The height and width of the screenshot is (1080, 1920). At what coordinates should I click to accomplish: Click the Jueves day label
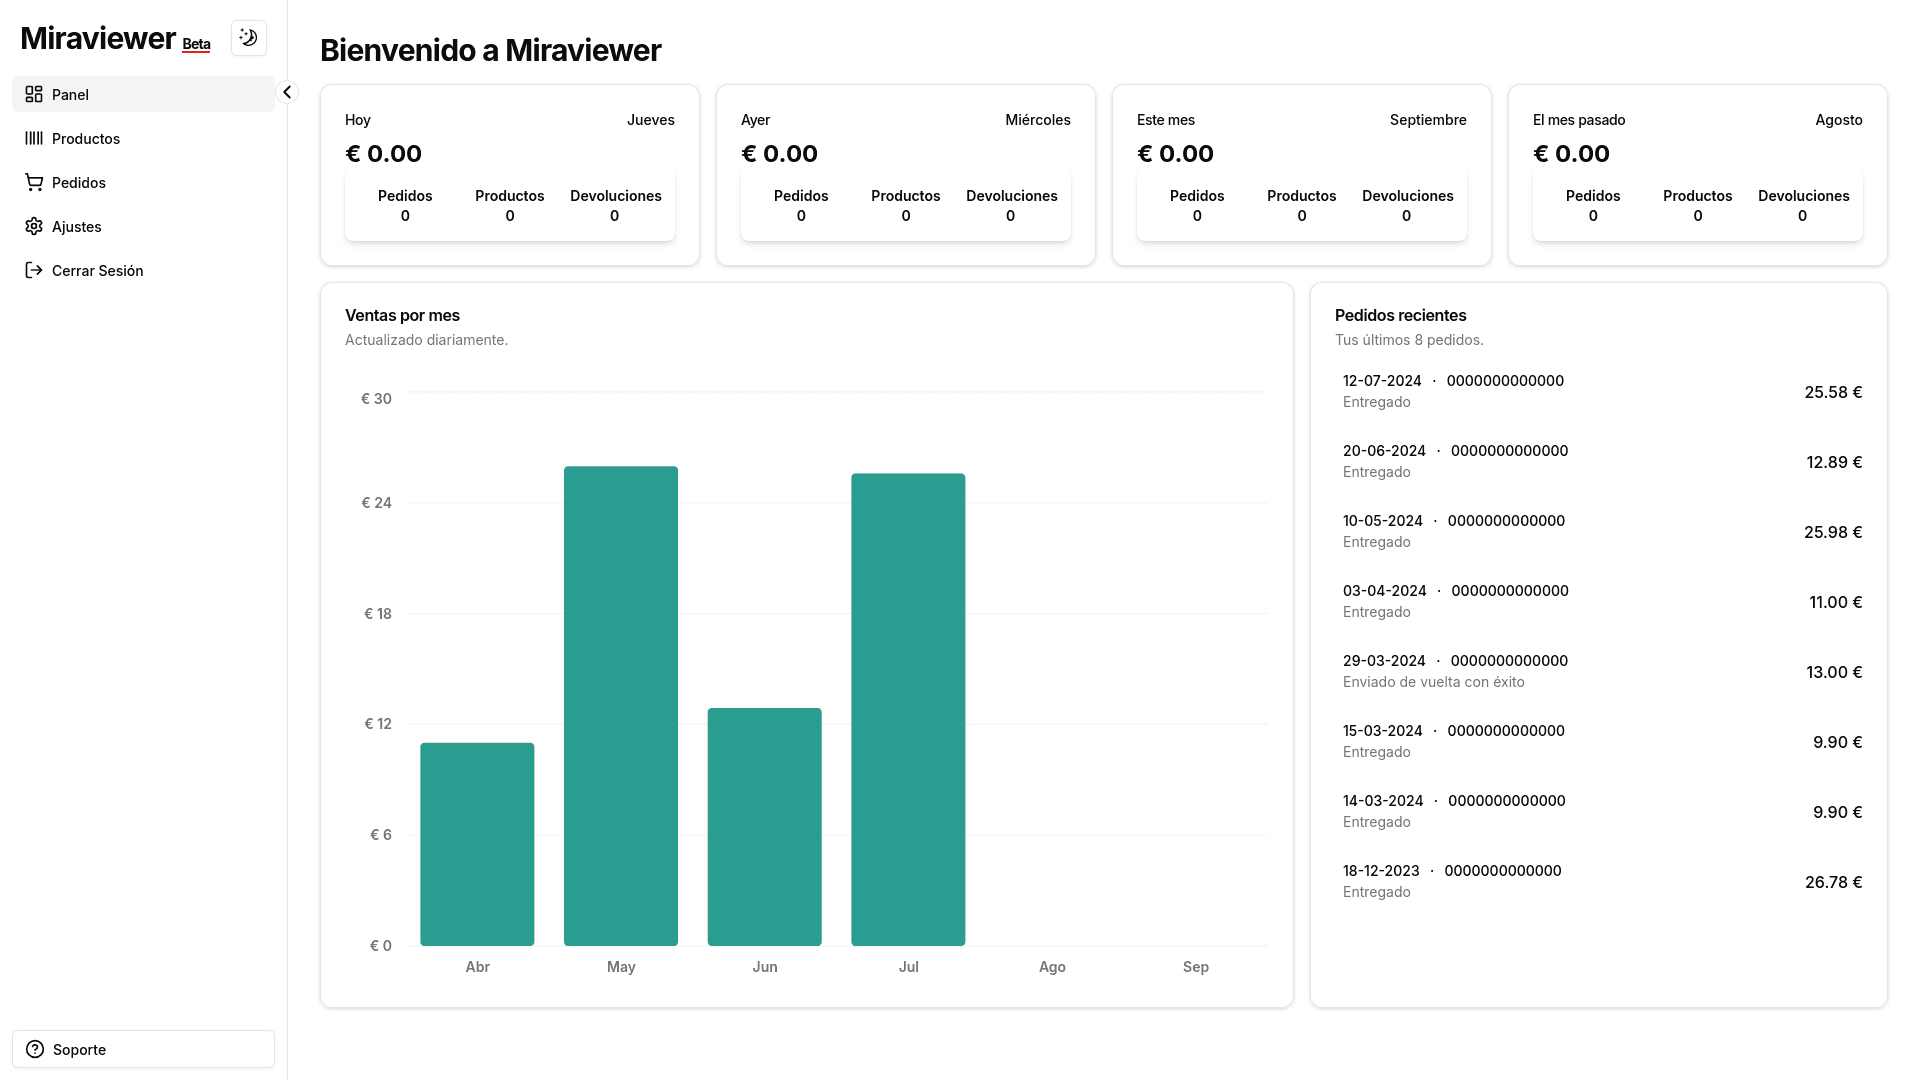(651, 120)
